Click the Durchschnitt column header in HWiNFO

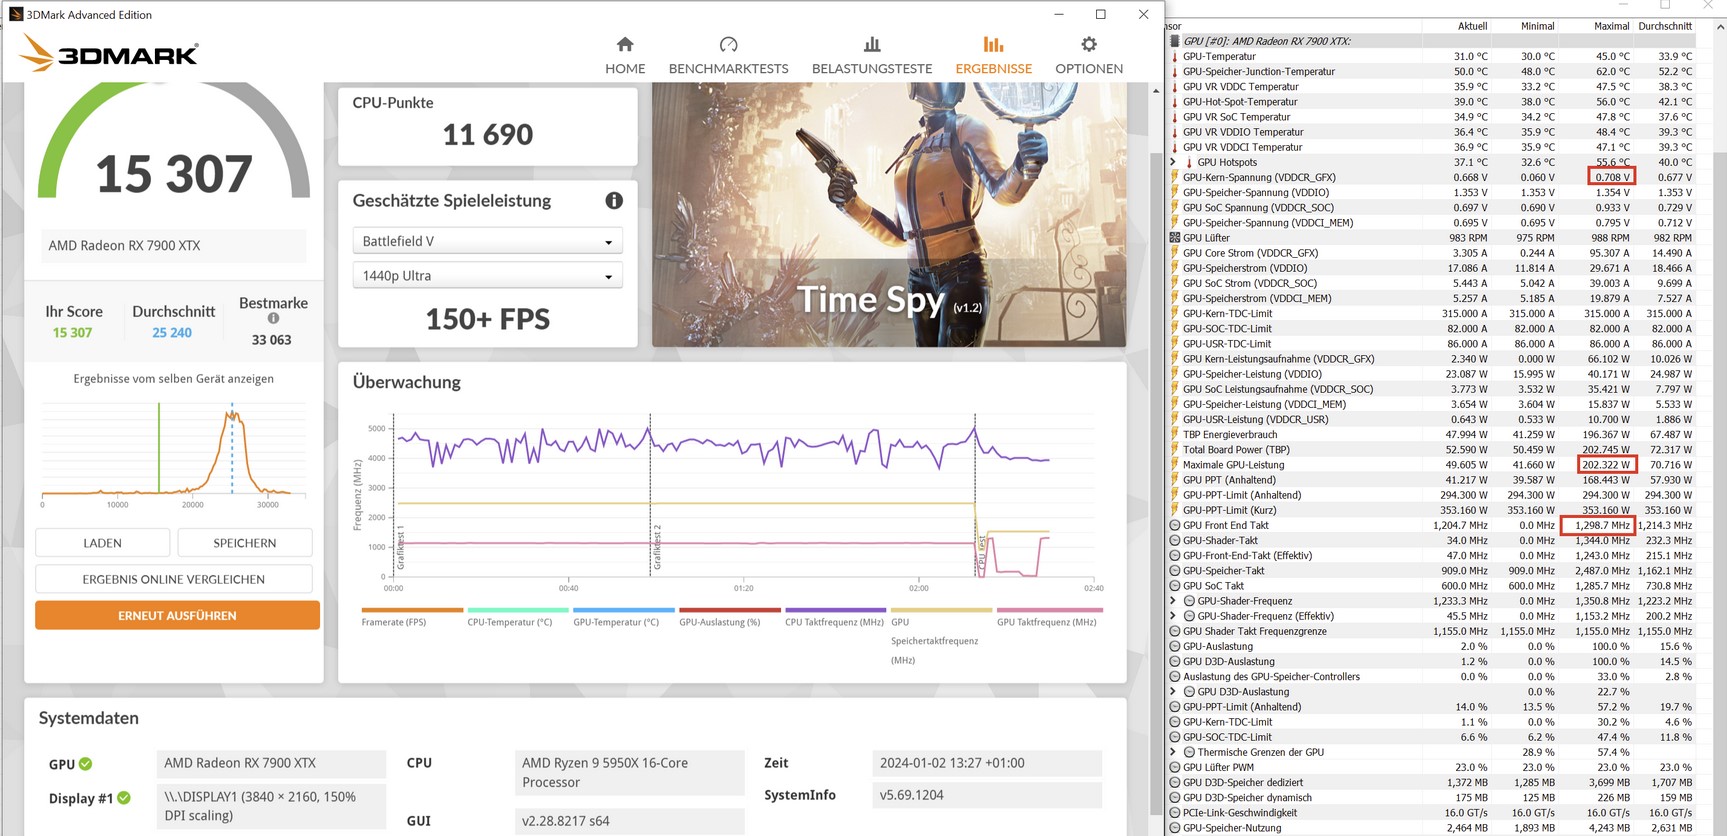coord(1665,26)
